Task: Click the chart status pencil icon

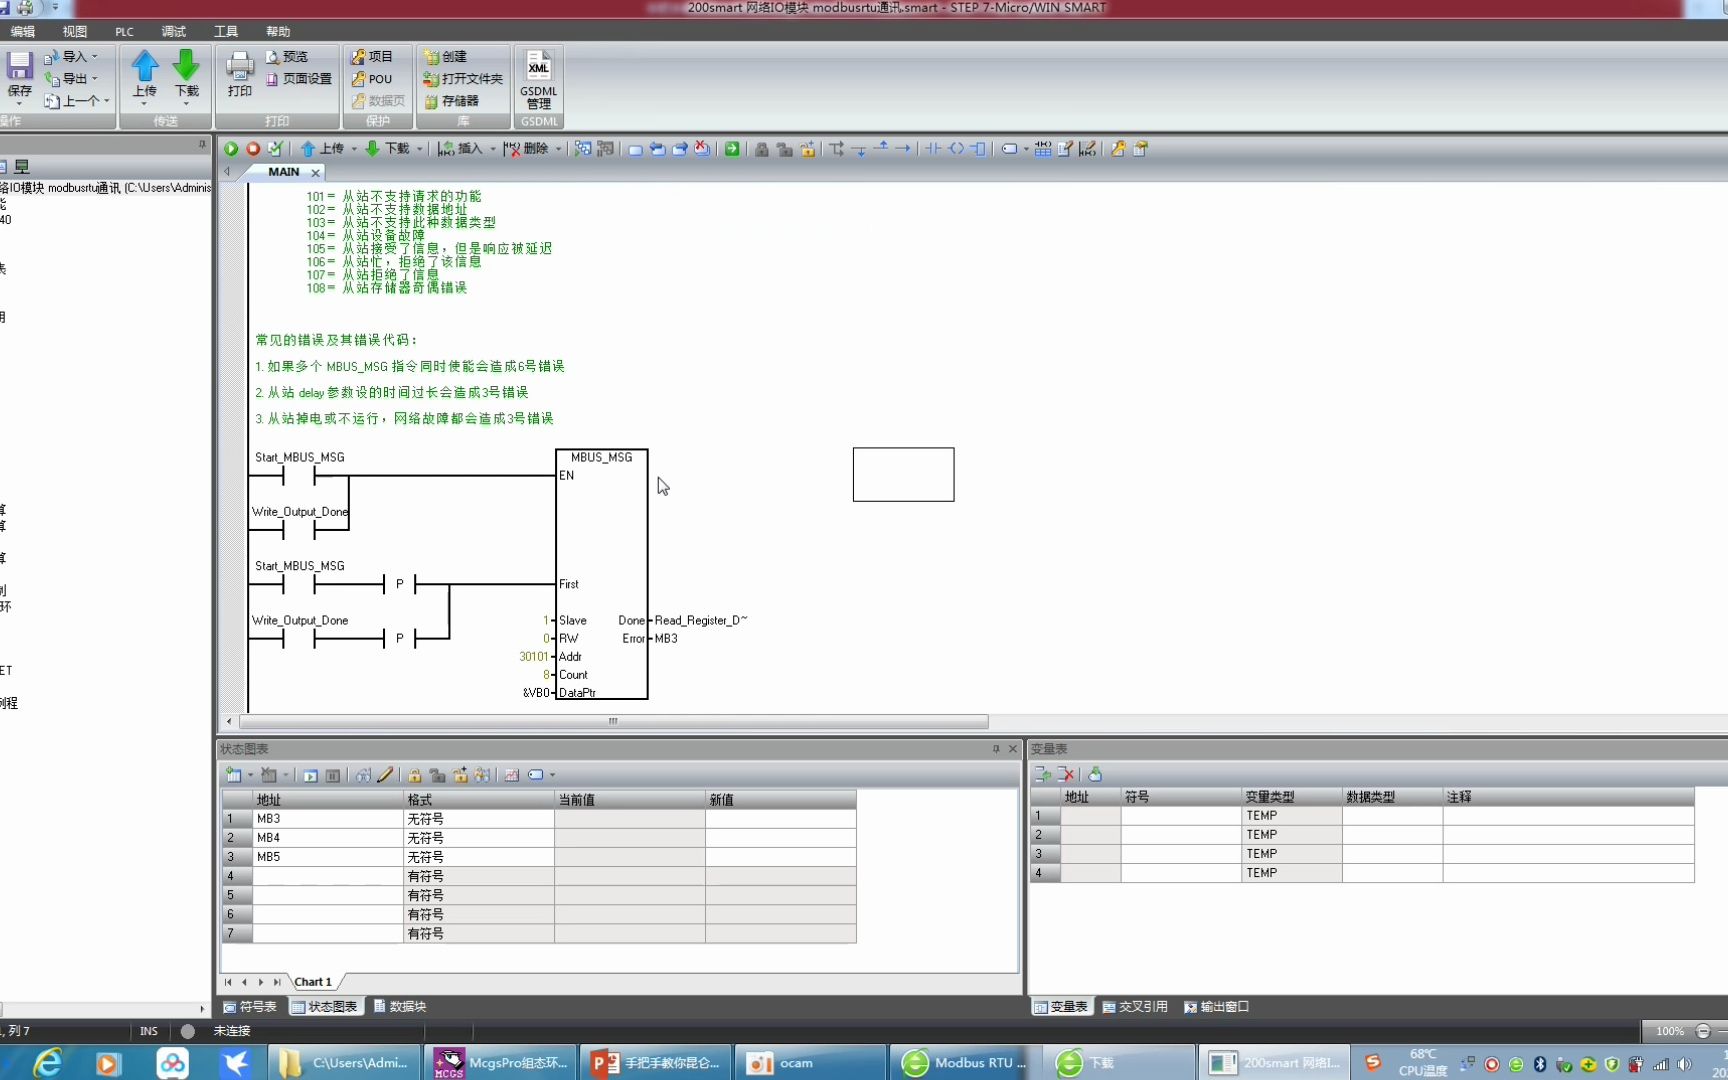Action: [385, 775]
